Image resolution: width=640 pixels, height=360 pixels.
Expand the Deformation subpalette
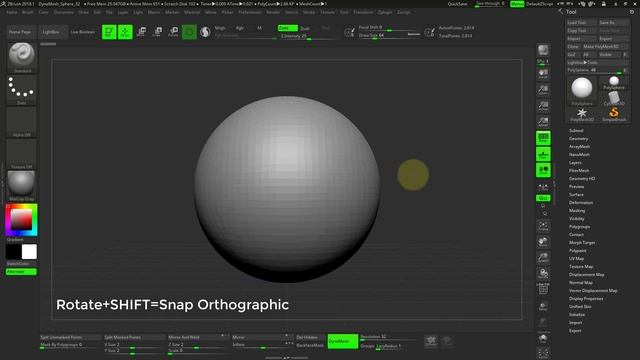[581, 203]
